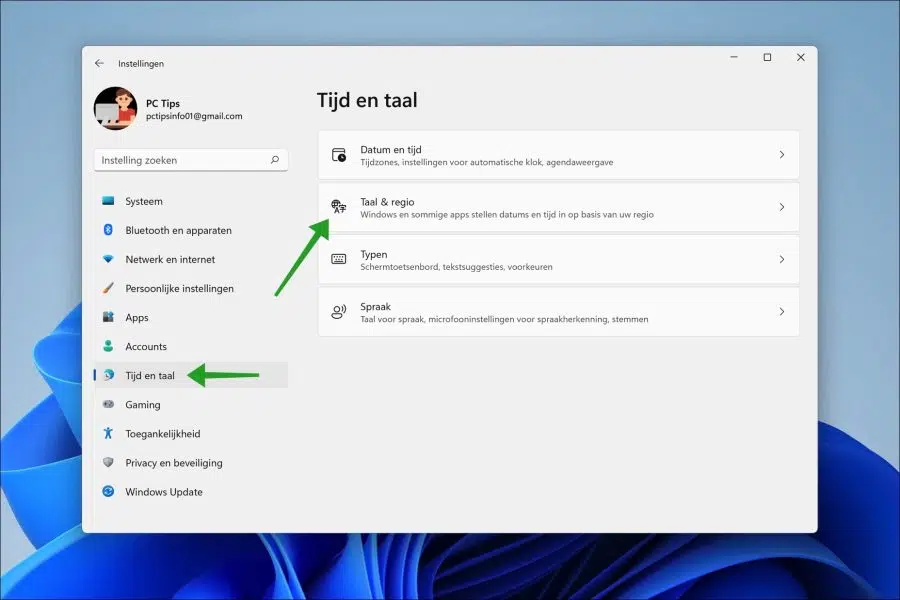Open Toegankelijkheid label in sidebar

[163, 434]
